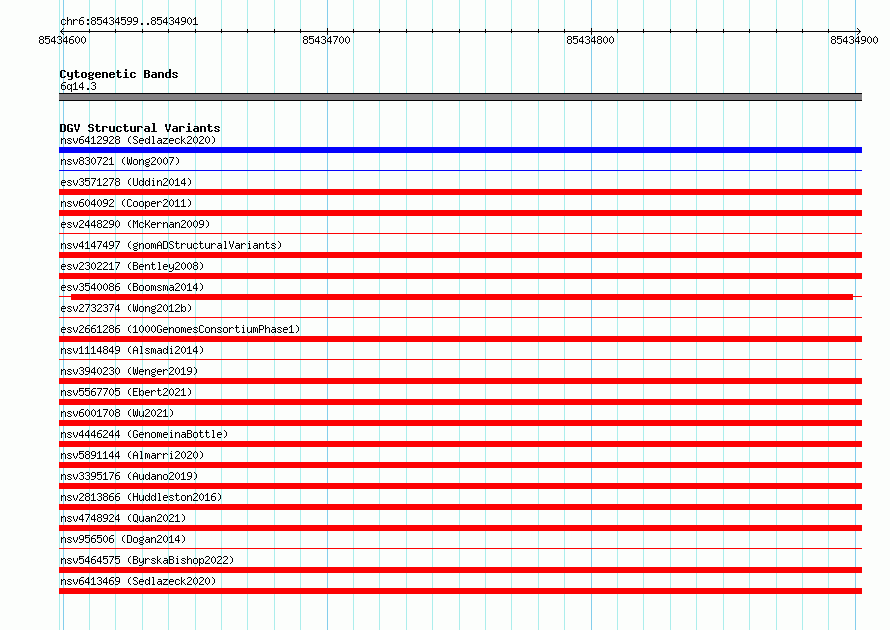Open variant nsv956506 (Dogan2014) label
890x630 pixels.
[x=123, y=539]
